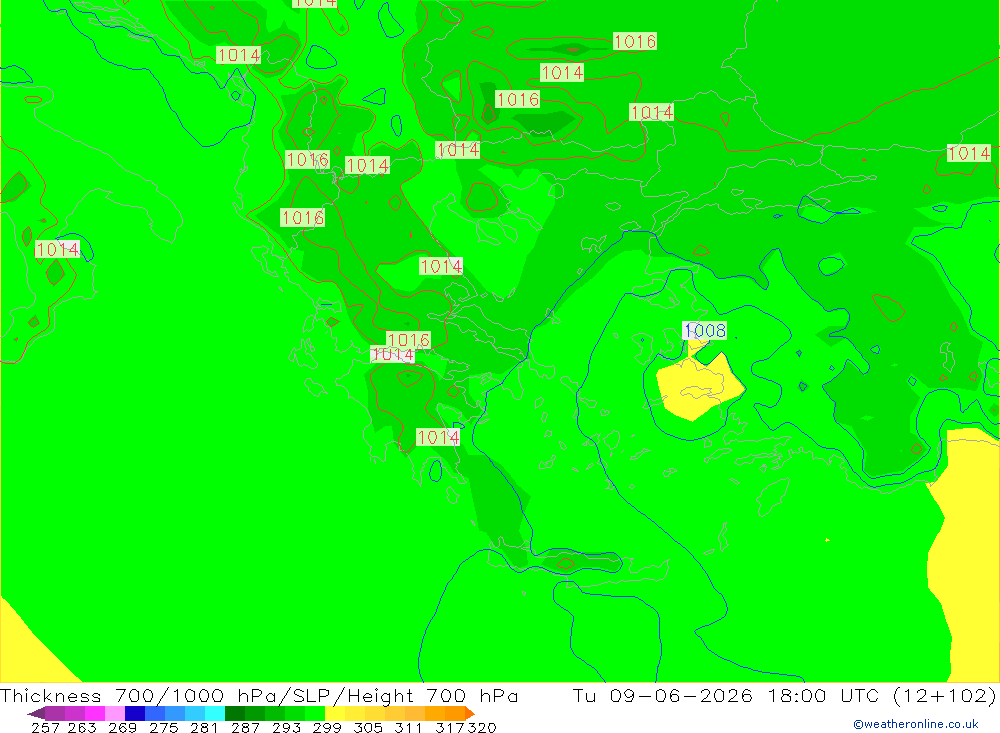The image size is (1000, 733).
Task: Pick the bright magenta legend swatch
Action: 94,713
